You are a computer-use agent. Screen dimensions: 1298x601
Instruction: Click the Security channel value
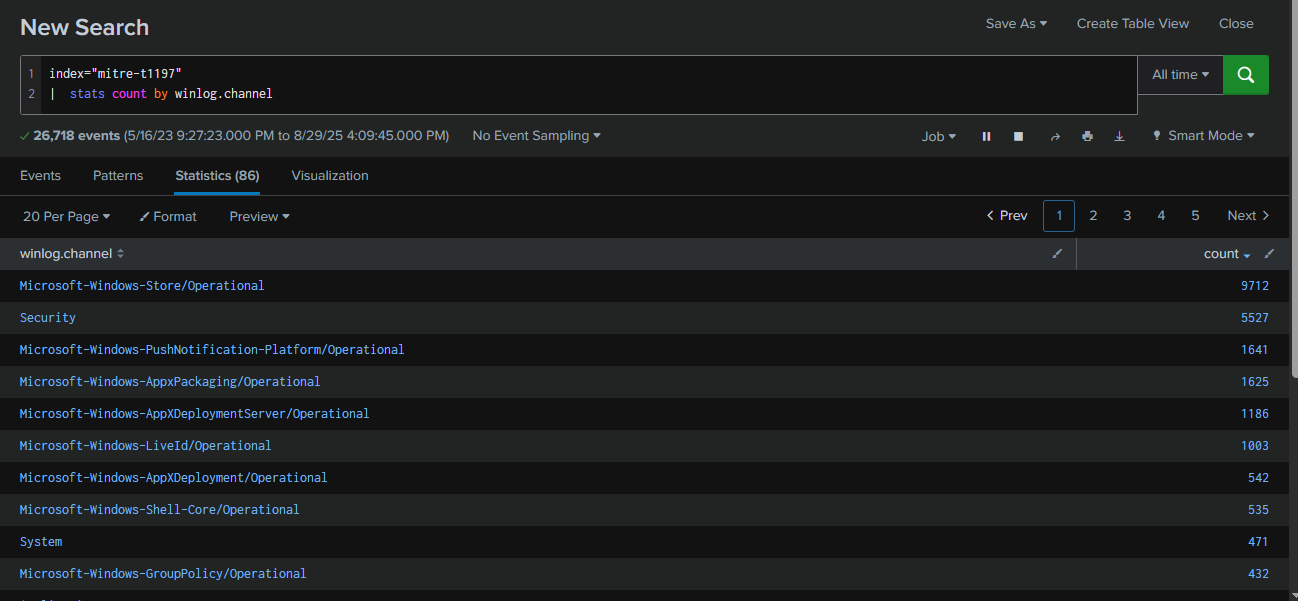tap(48, 318)
